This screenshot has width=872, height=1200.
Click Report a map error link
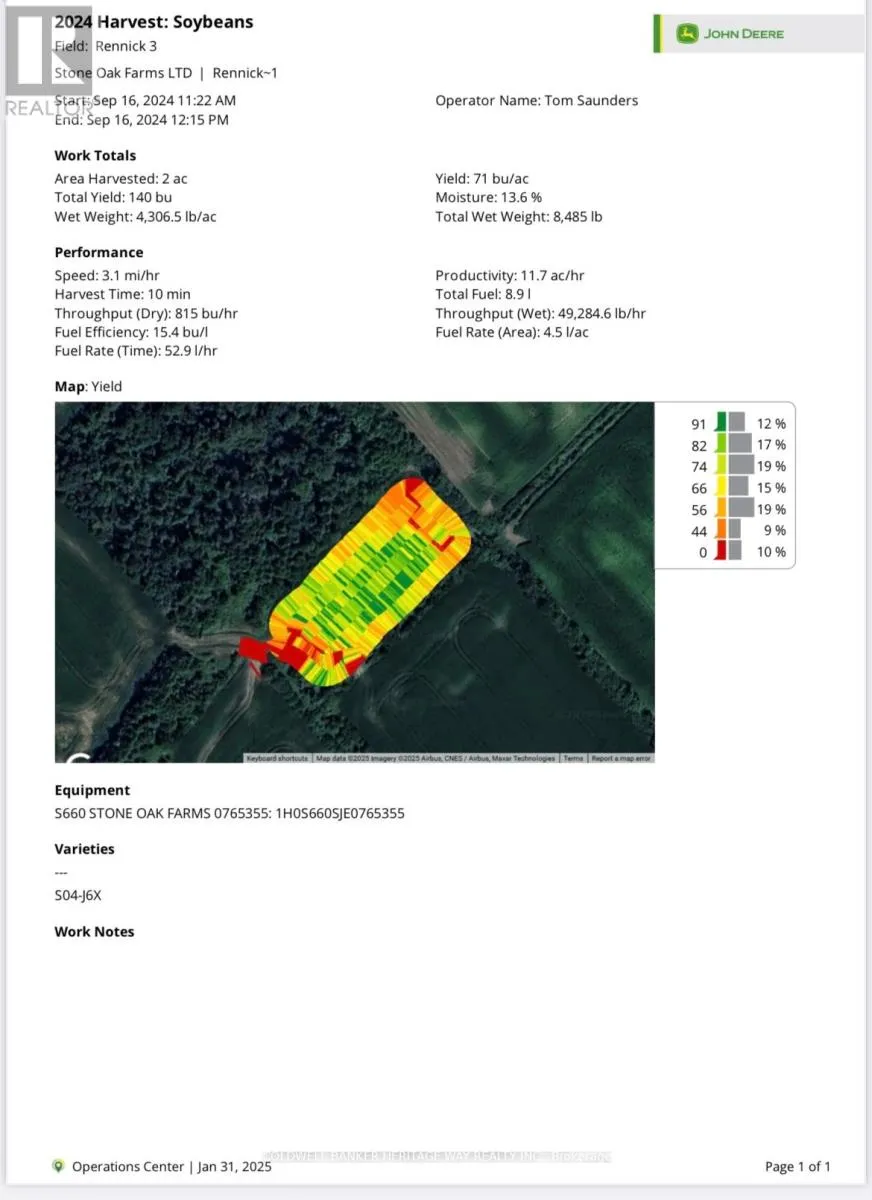point(621,758)
